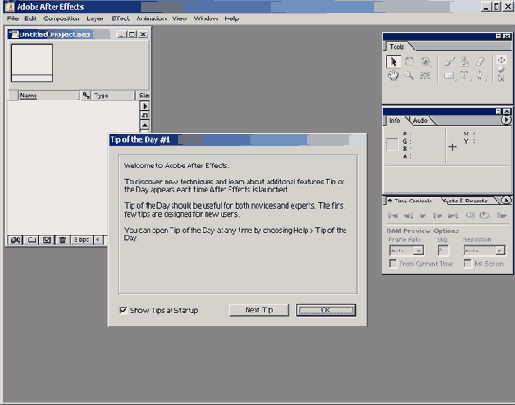Click RAM Preview button in Time Controls
This screenshot has height=405, width=515.
(x=501, y=216)
